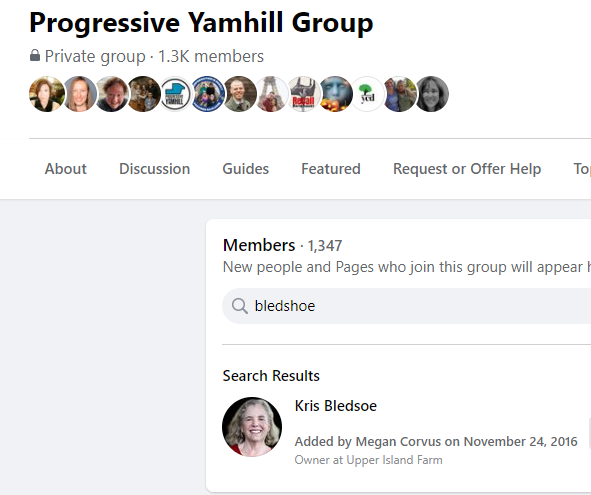Switch to the Discussion tab
Screen dimensions: 591x495
[x=155, y=169]
